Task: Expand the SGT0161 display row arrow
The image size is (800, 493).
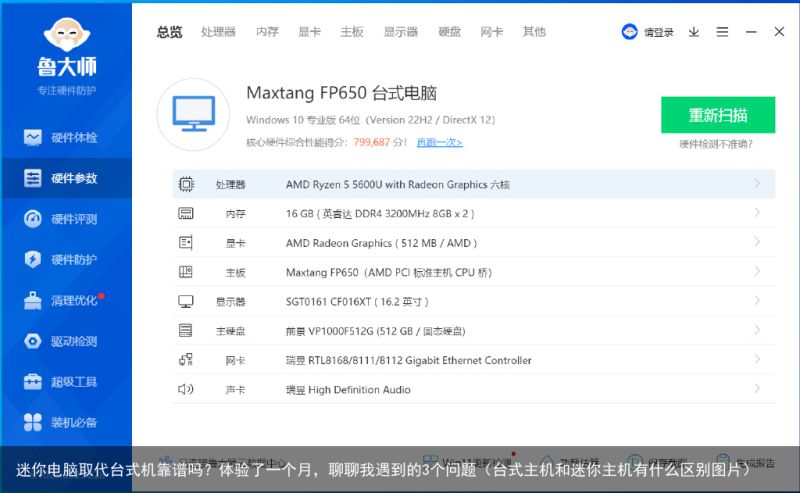Action: (x=757, y=300)
